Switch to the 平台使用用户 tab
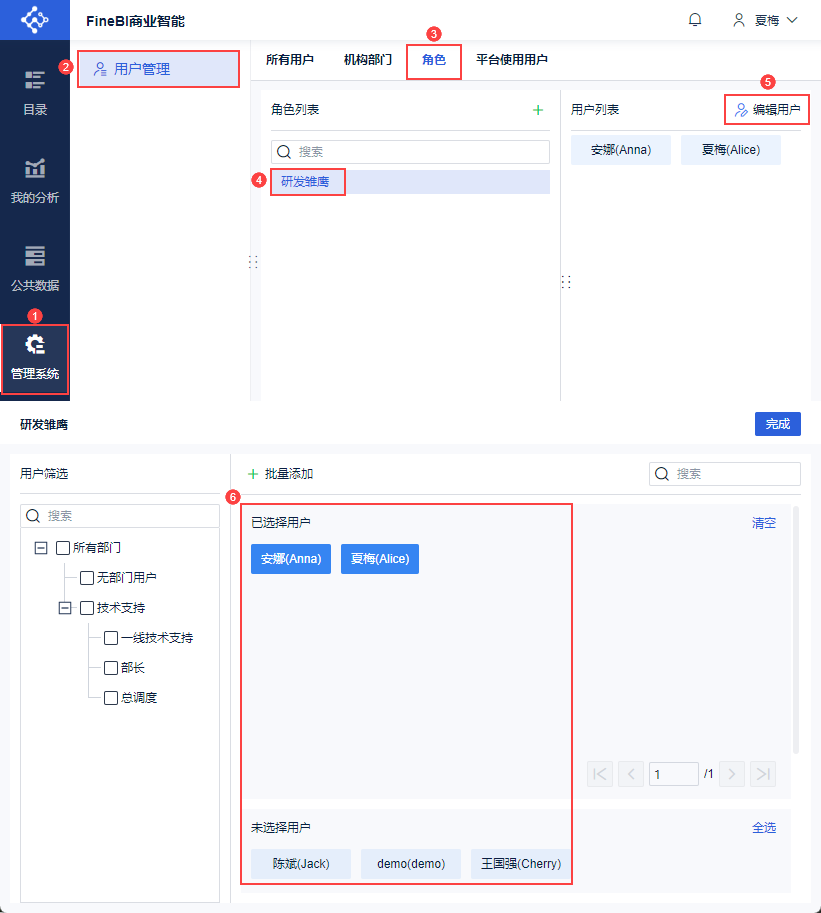 tap(511, 59)
